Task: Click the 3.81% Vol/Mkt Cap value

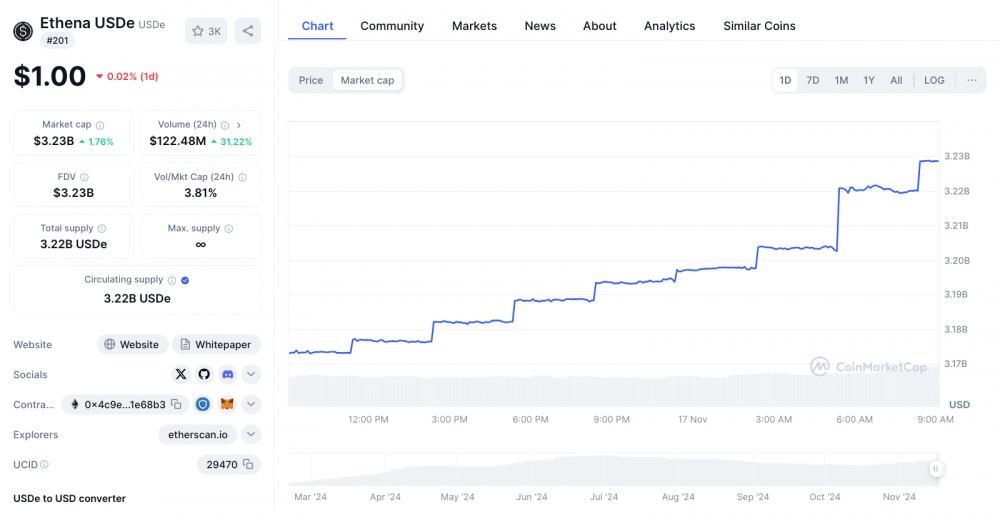Action: click(x=201, y=193)
